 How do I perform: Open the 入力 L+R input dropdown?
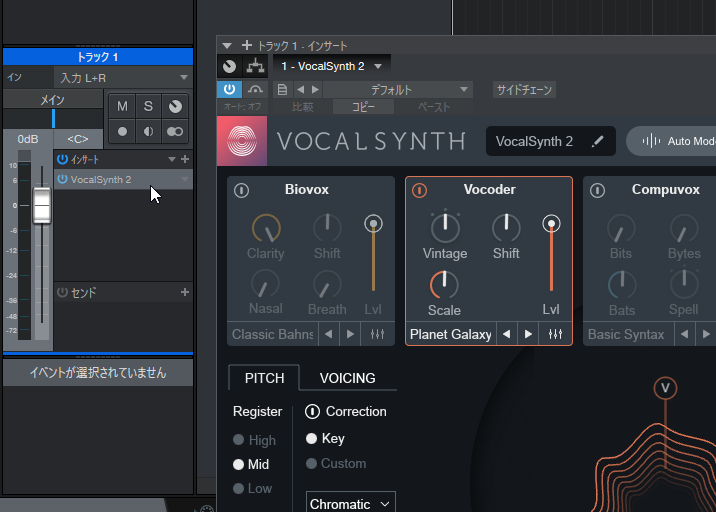pos(122,77)
